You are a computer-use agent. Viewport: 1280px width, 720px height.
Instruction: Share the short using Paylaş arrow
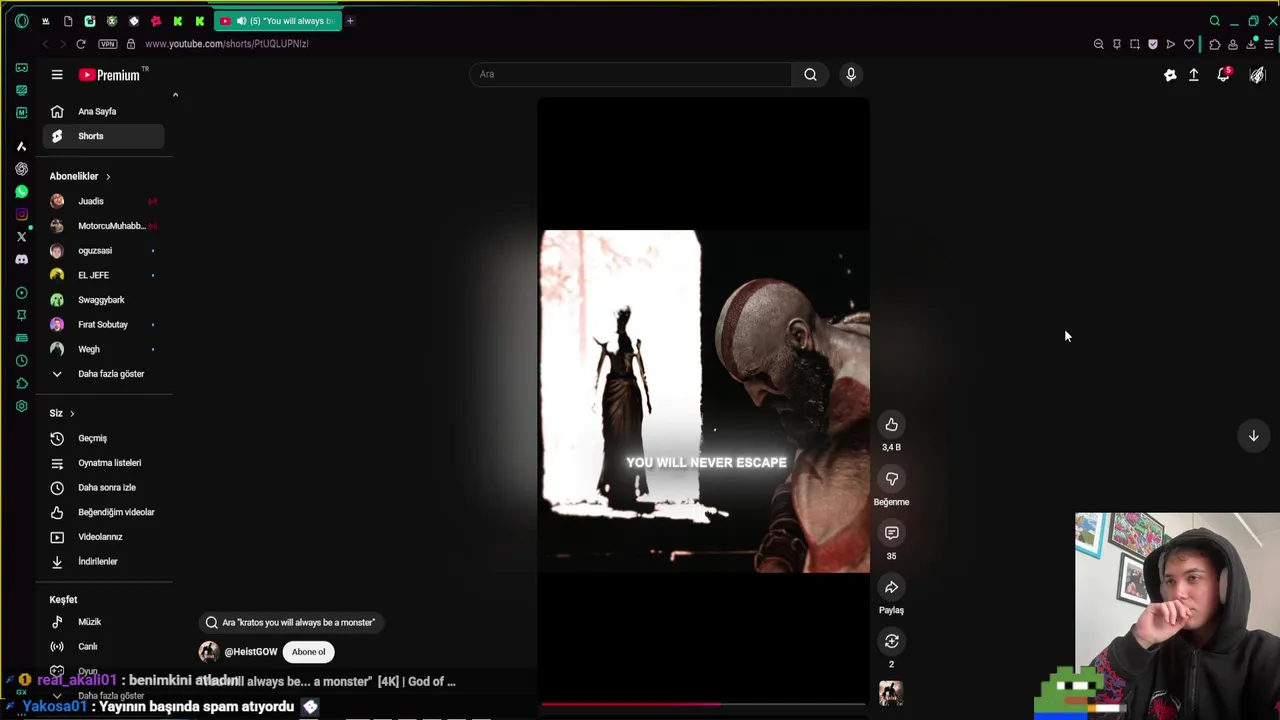(891, 587)
